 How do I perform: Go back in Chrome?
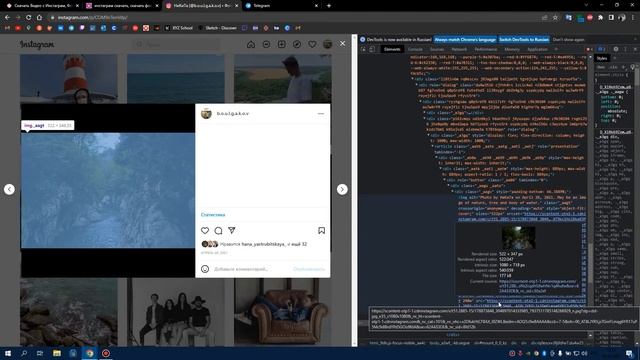(7, 18)
